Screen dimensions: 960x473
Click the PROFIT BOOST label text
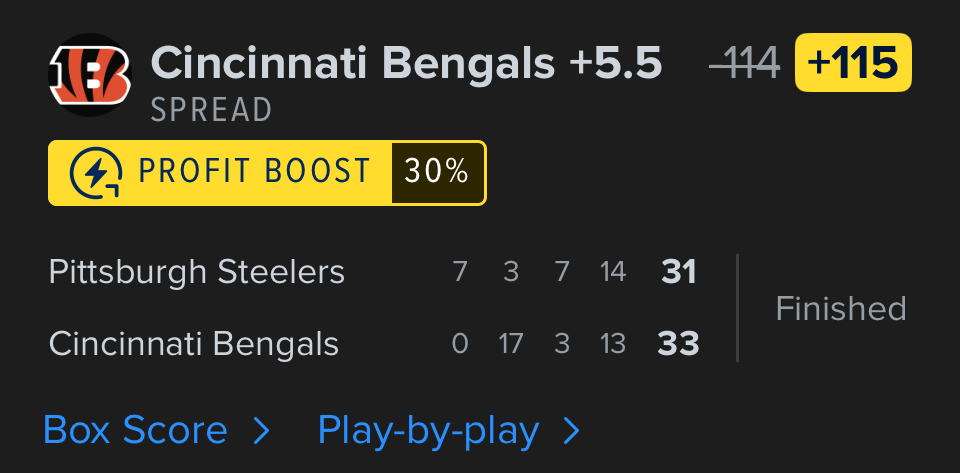[x=254, y=172]
